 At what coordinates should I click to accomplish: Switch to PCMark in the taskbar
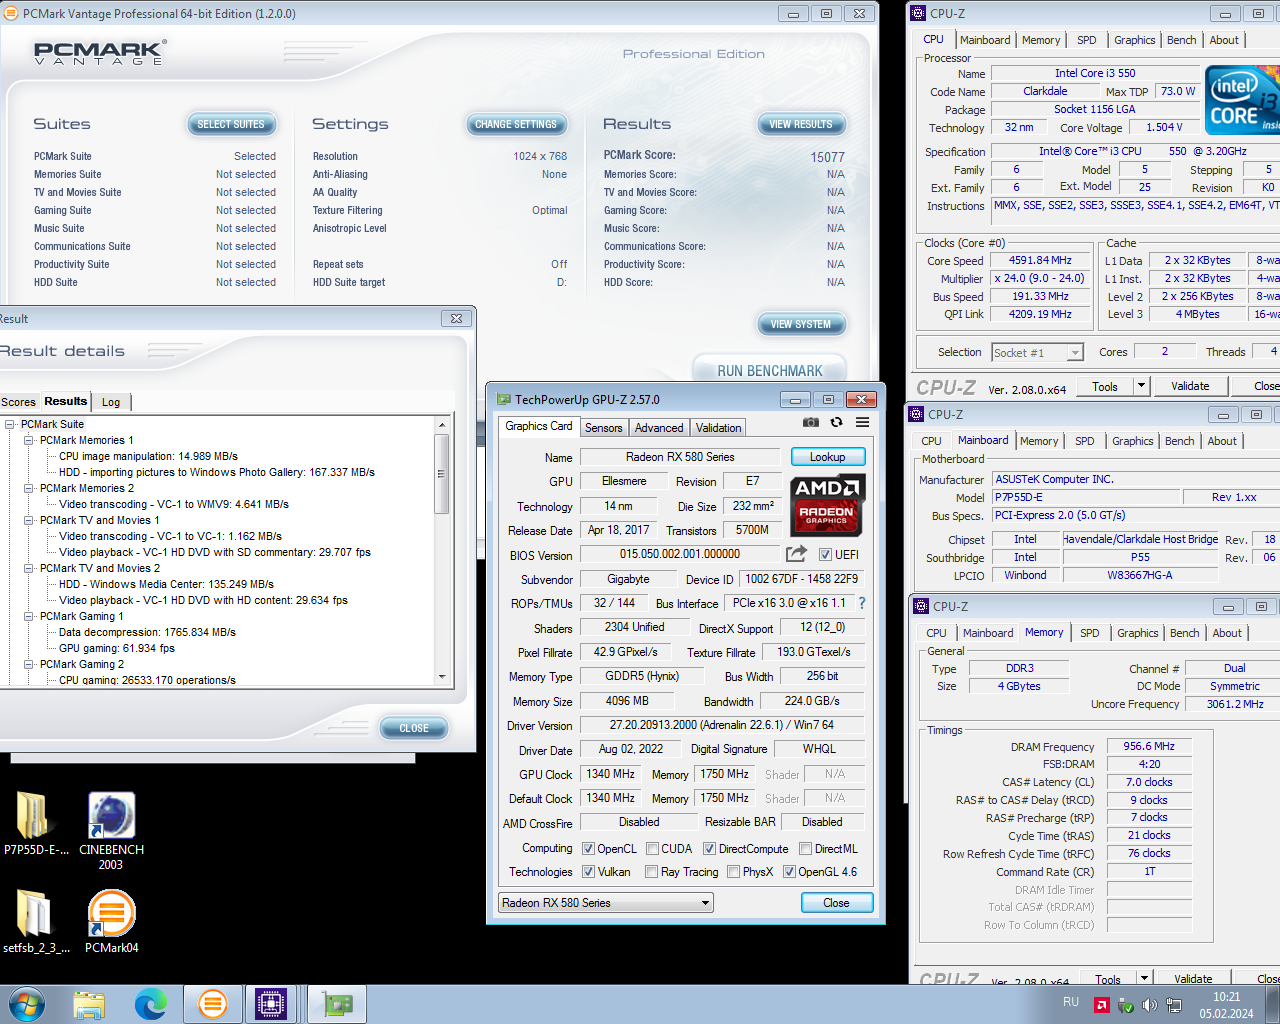[213, 1004]
